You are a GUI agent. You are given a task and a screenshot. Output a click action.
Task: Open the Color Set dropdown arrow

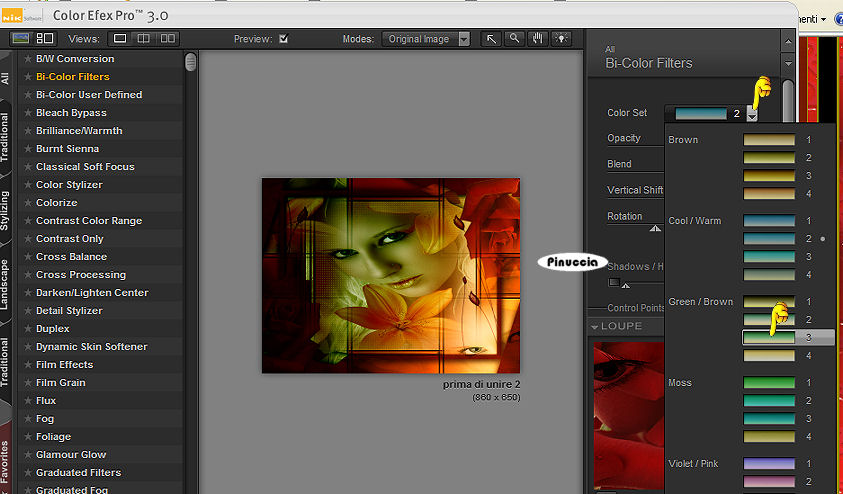(x=752, y=114)
